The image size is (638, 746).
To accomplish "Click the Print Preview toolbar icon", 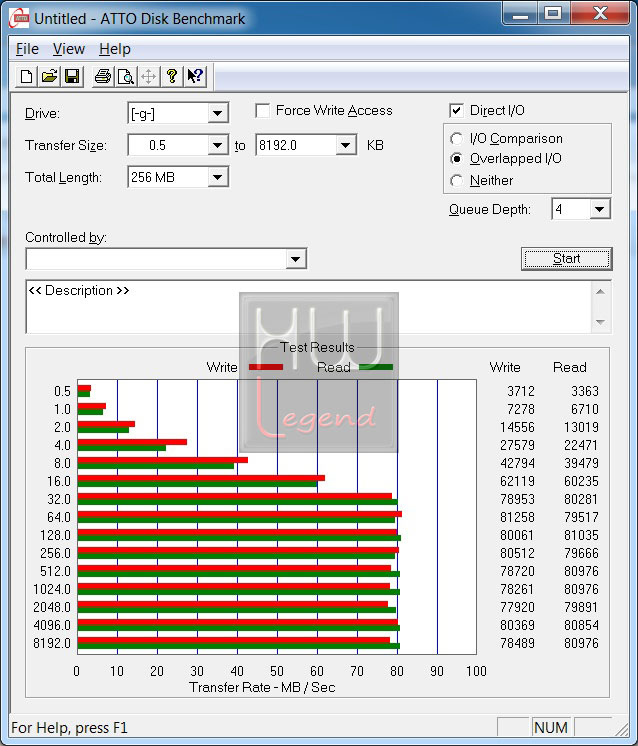I will (126, 76).
